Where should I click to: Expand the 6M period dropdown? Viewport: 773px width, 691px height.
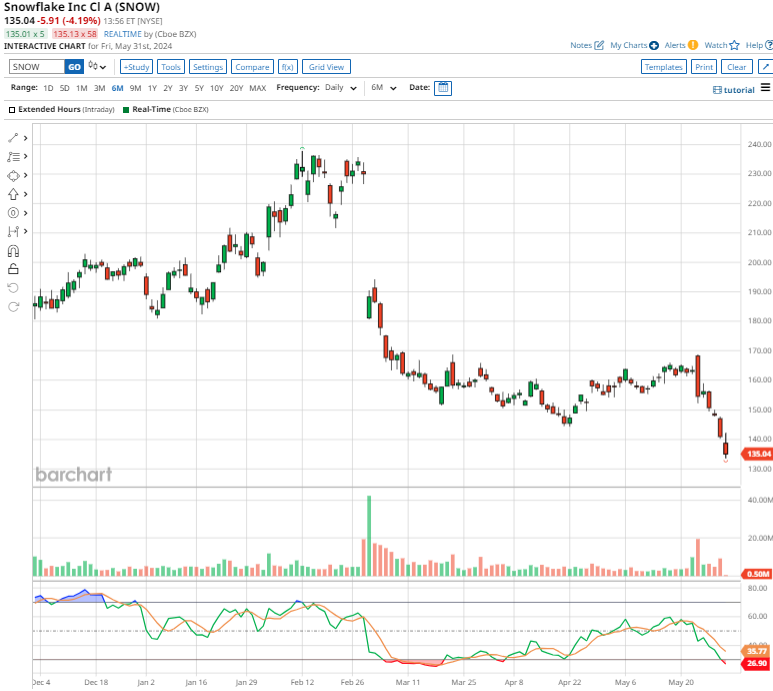click(381, 88)
